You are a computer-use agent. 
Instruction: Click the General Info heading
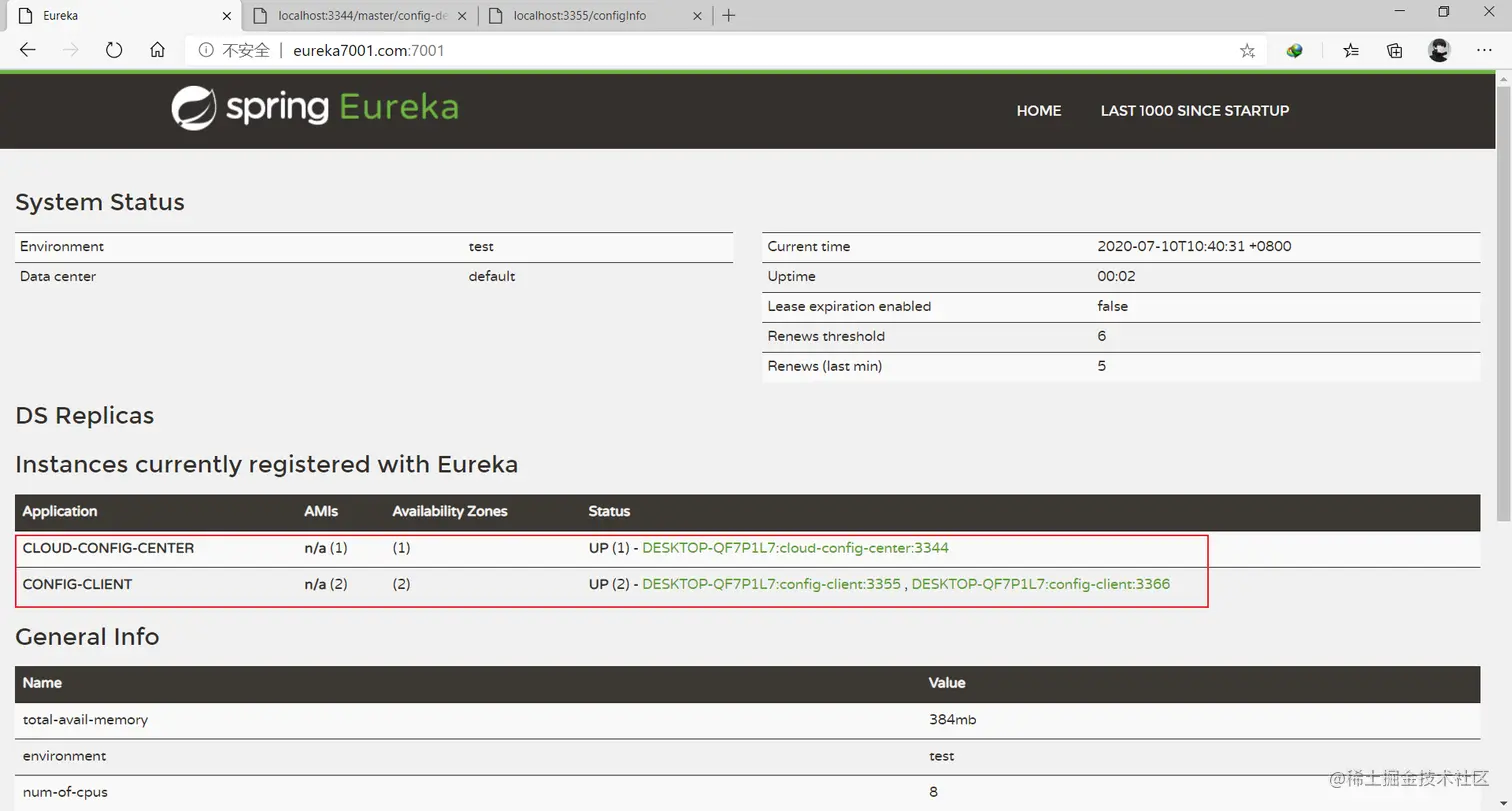[x=87, y=637]
